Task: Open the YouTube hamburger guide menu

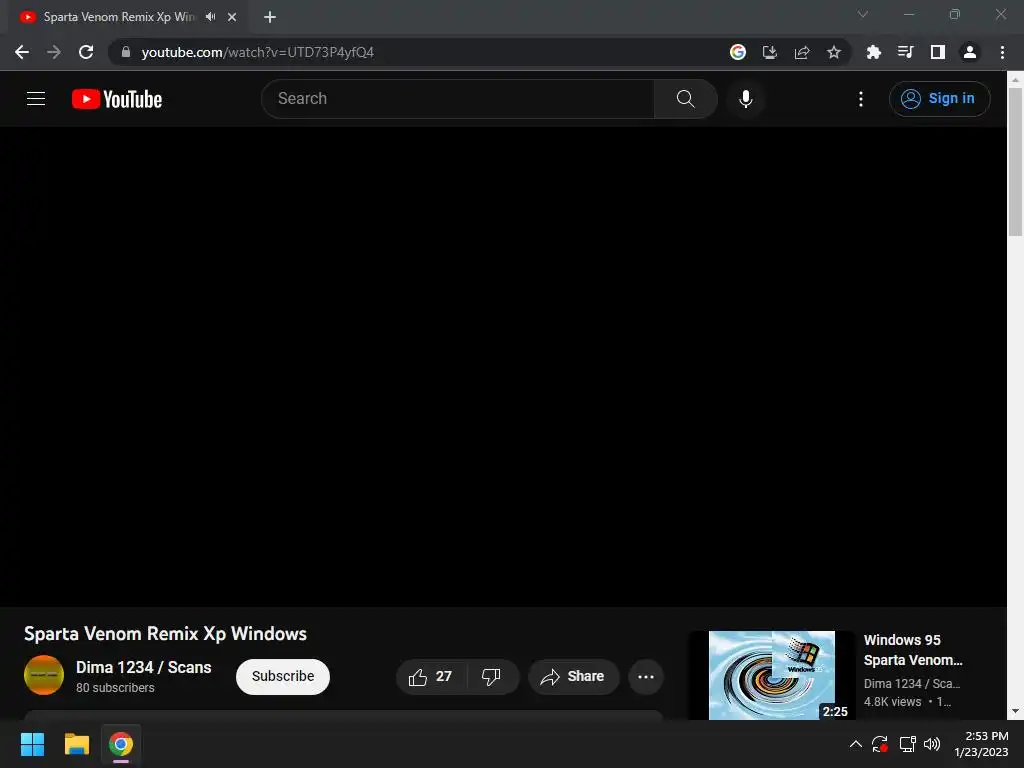Action: coord(36,99)
